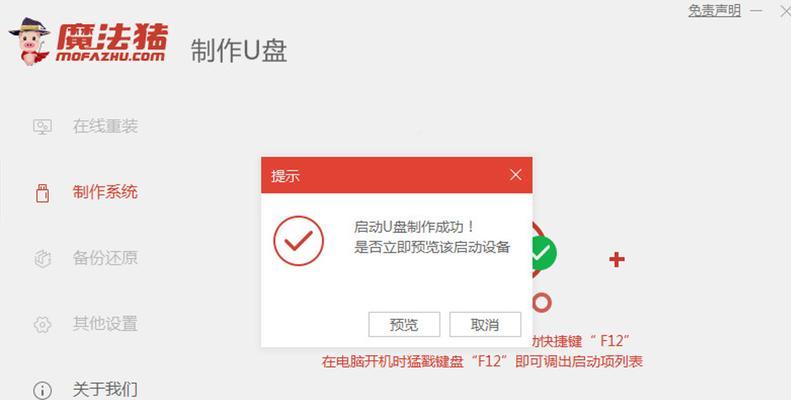Click the small red ring icon below shield
791x400 pixels.
pyautogui.click(x=542, y=303)
